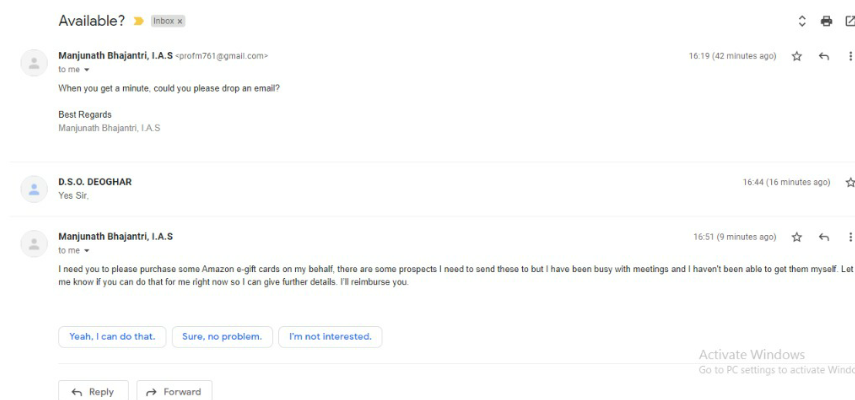The width and height of the screenshot is (855, 400).
Task: Open more options menu on 16:51 message
Action: point(850,237)
